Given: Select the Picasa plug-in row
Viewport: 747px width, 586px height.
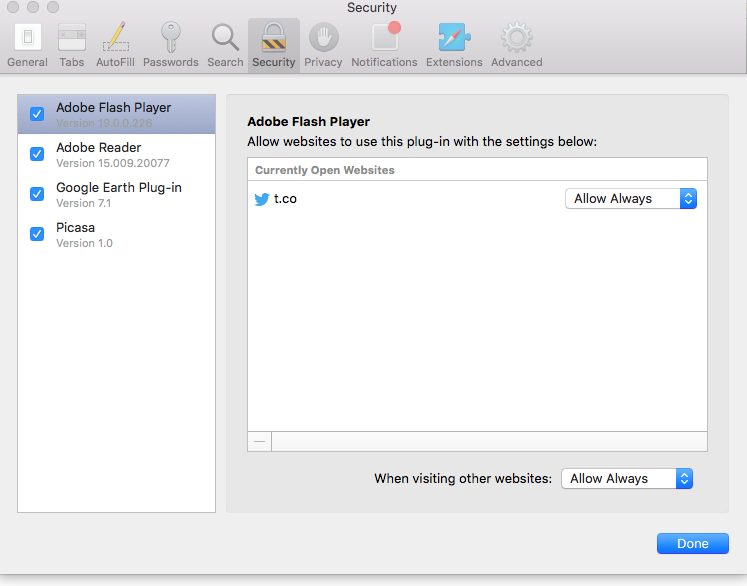Looking at the screenshot, I should coord(116,234).
